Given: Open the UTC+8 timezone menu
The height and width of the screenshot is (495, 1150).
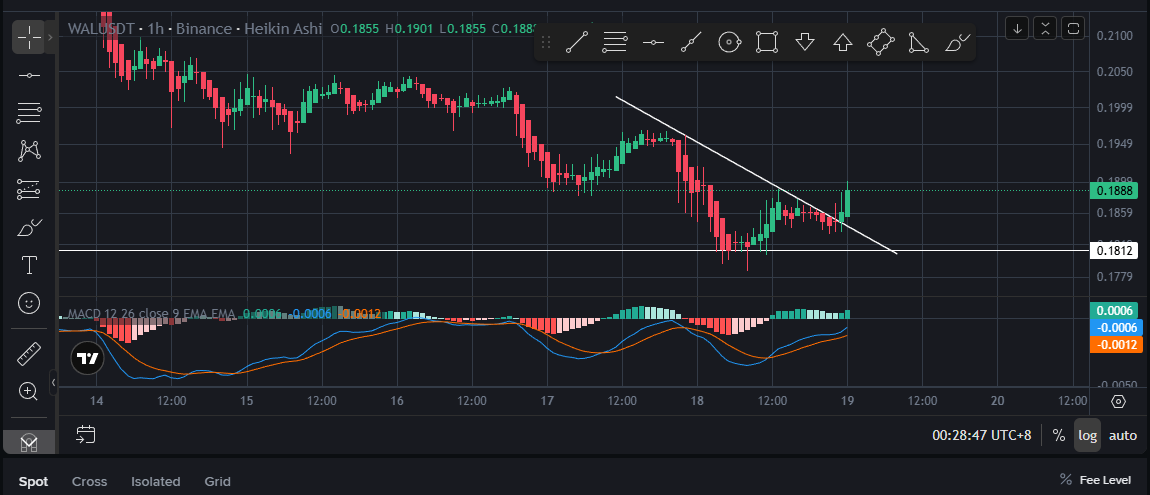Looking at the screenshot, I should click(981, 435).
